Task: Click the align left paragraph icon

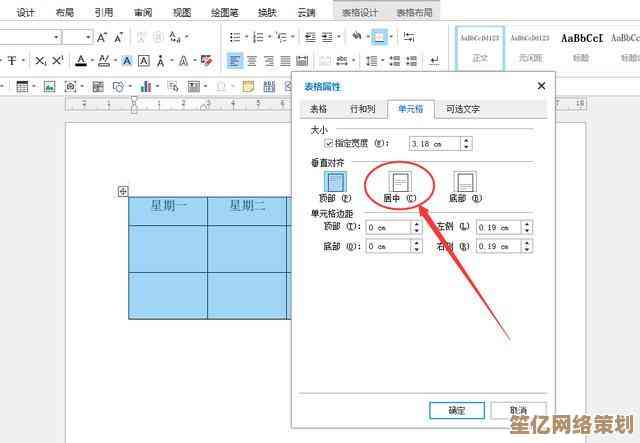Action: pos(234,61)
